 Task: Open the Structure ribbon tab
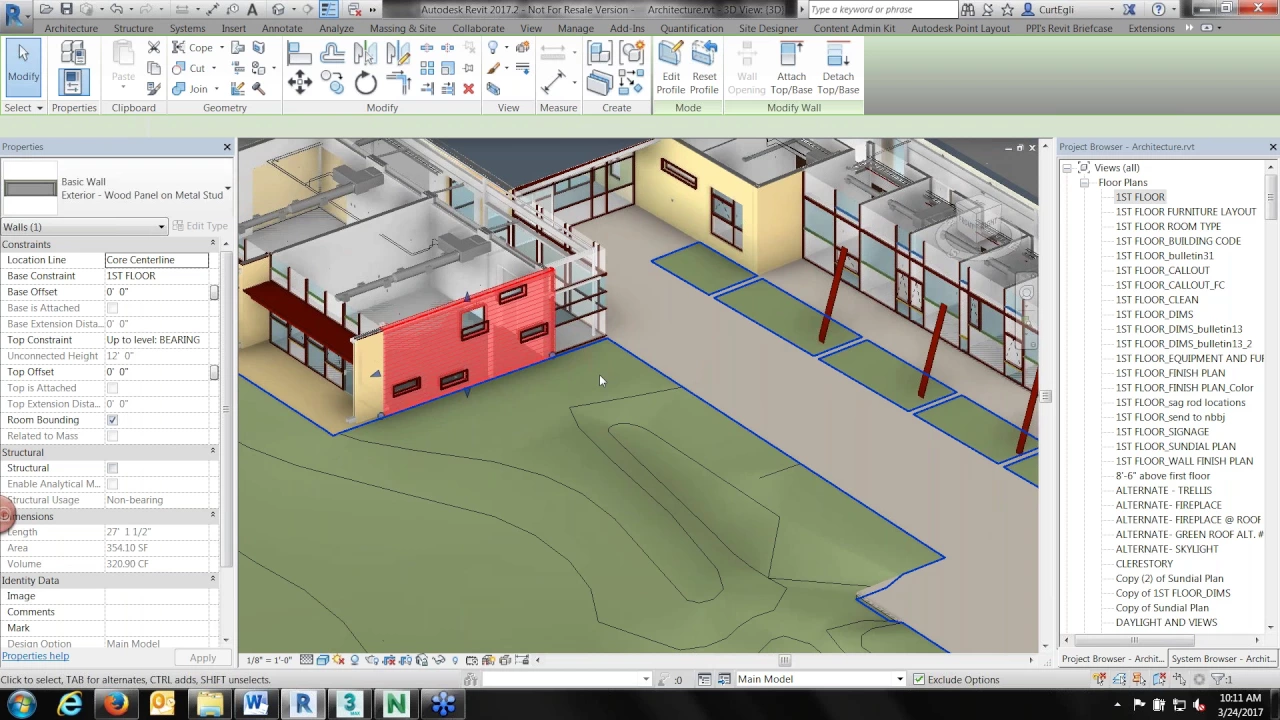point(133,28)
